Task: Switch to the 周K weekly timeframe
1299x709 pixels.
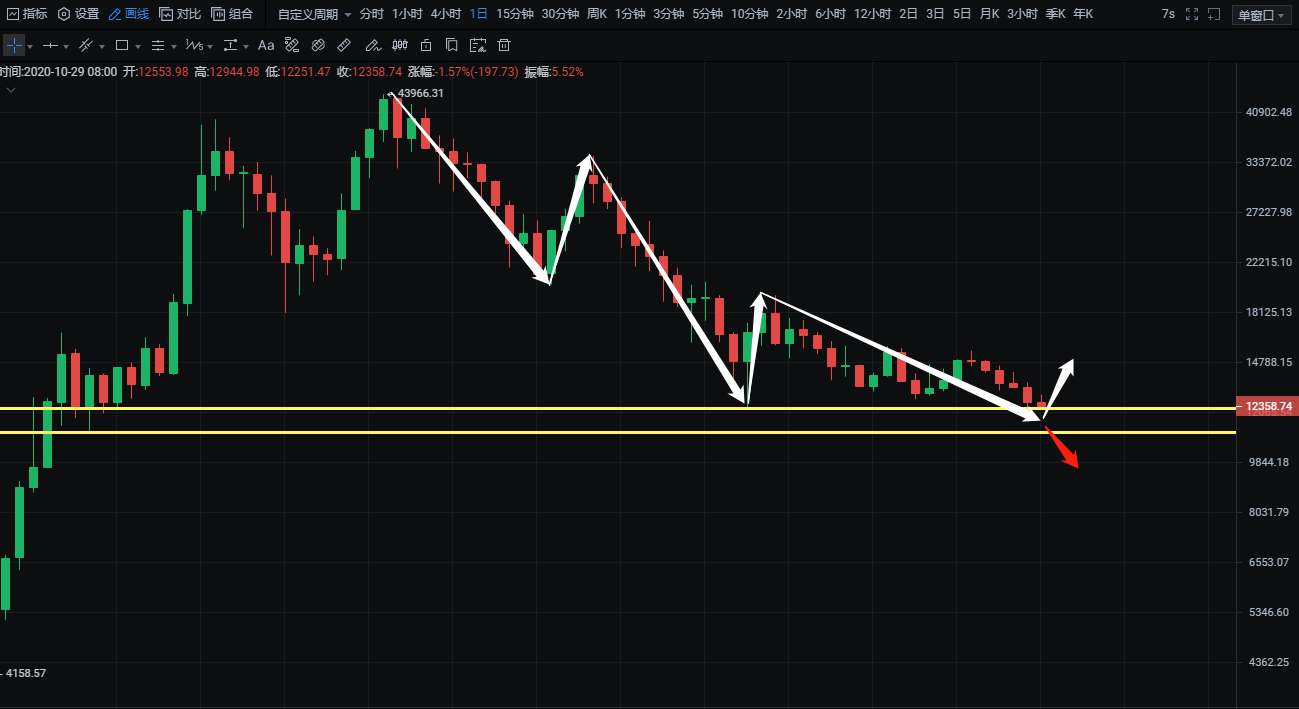Action: point(596,14)
